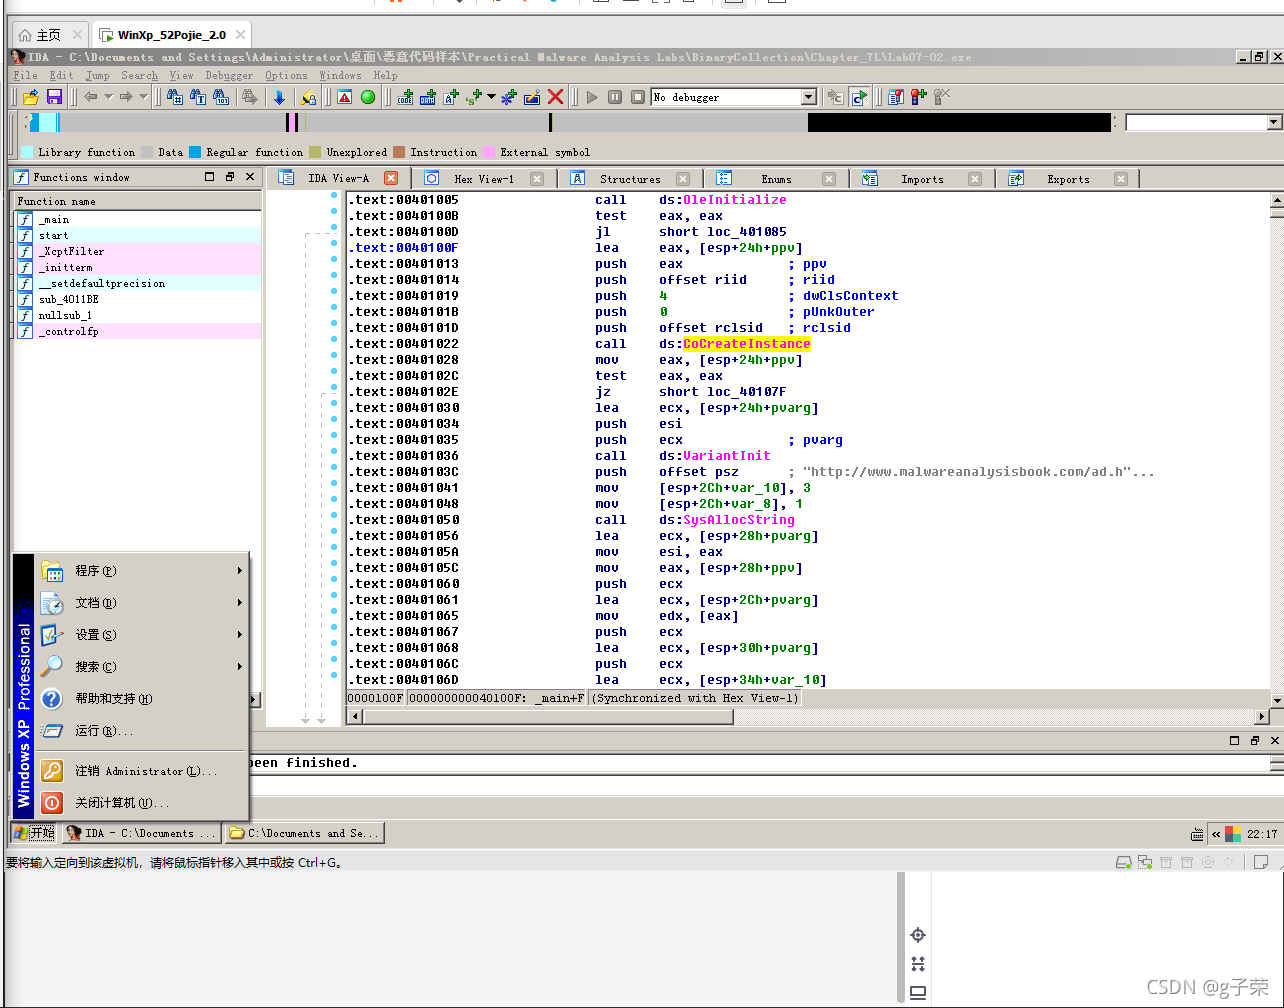The height and width of the screenshot is (1008, 1284).
Task: Switch to the Imports tab
Action: click(921, 179)
